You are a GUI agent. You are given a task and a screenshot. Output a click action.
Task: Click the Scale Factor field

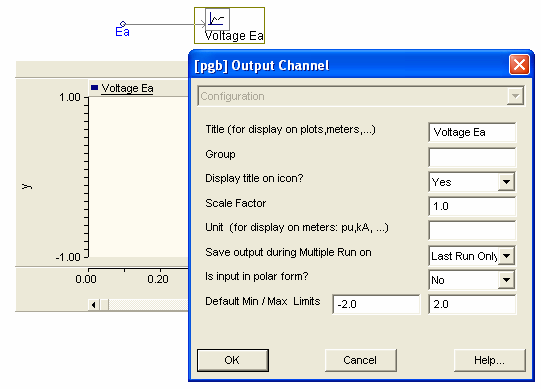[x=472, y=206]
